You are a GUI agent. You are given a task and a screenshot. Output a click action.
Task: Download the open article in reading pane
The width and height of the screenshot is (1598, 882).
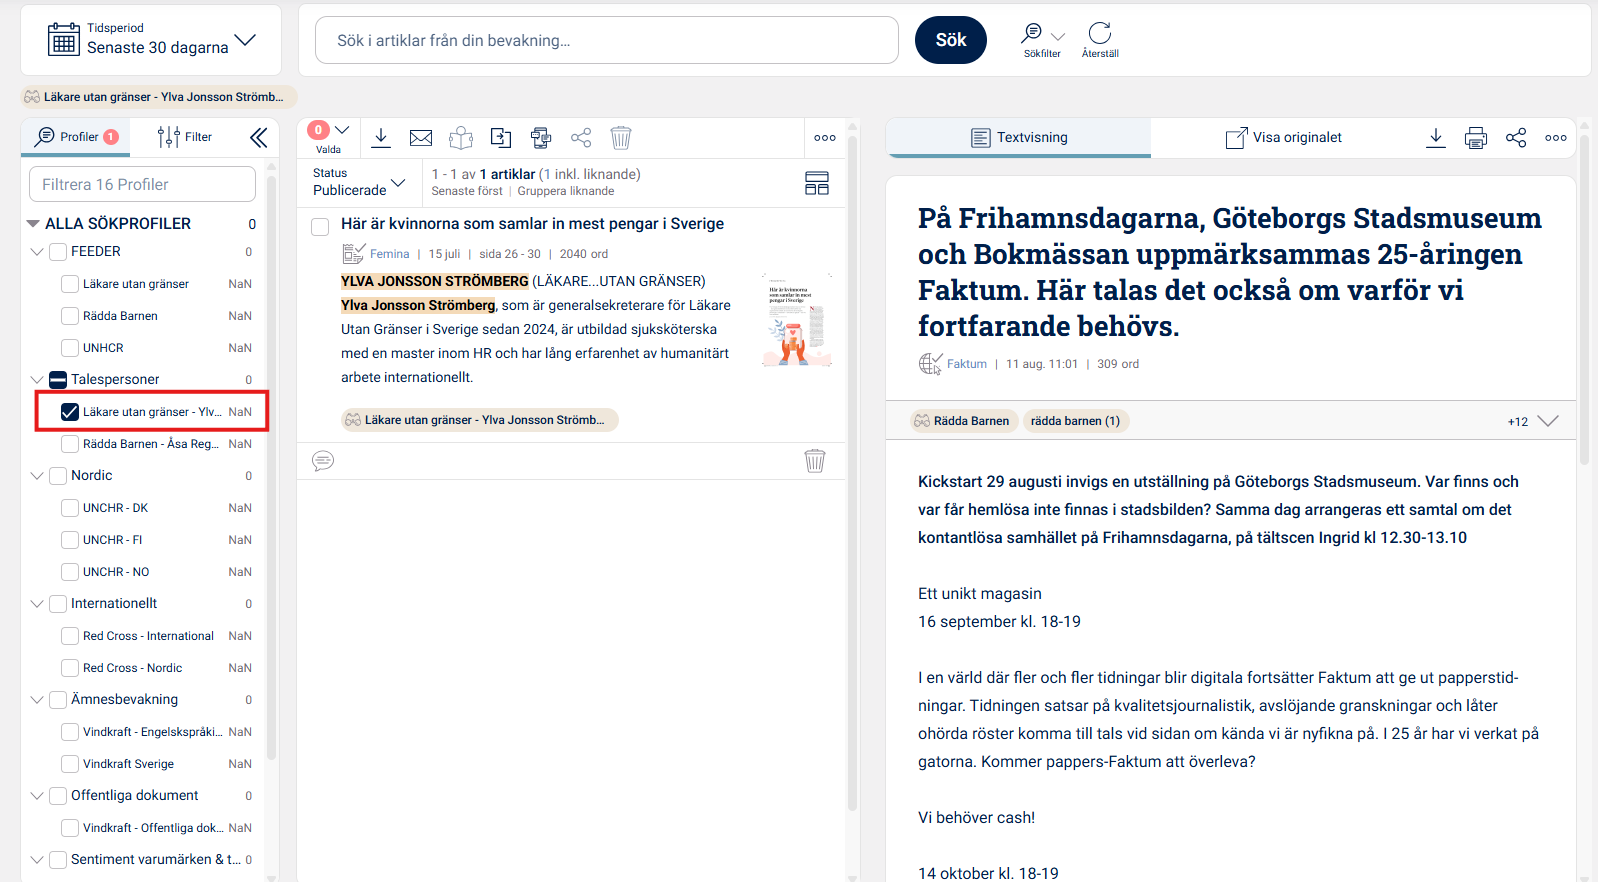[x=1436, y=138]
